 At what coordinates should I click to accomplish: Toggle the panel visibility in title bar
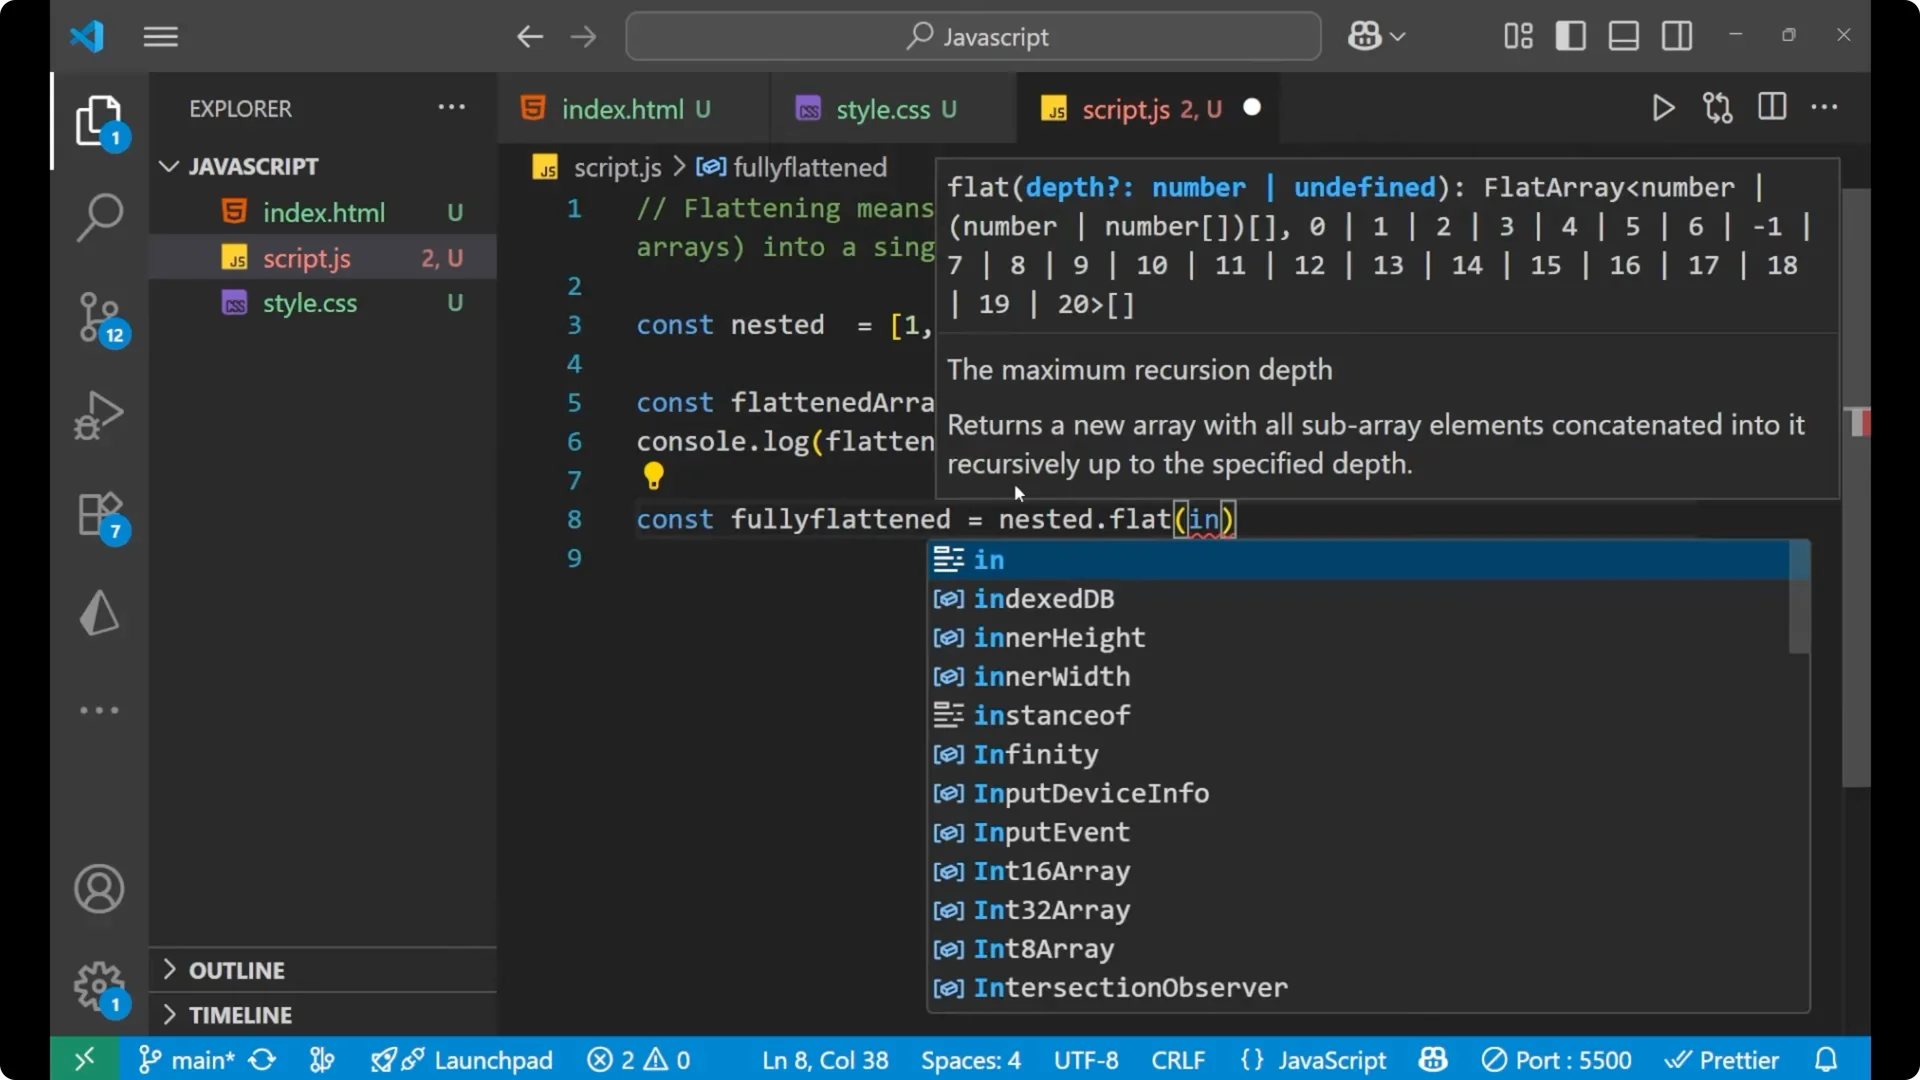pos(1623,36)
